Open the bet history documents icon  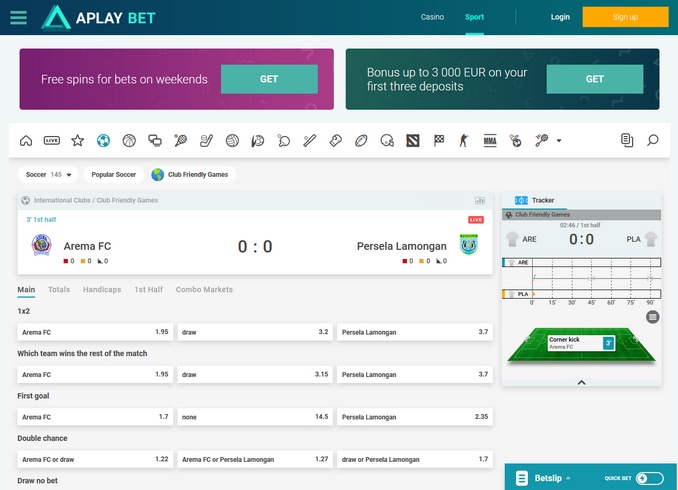[627, 140]
